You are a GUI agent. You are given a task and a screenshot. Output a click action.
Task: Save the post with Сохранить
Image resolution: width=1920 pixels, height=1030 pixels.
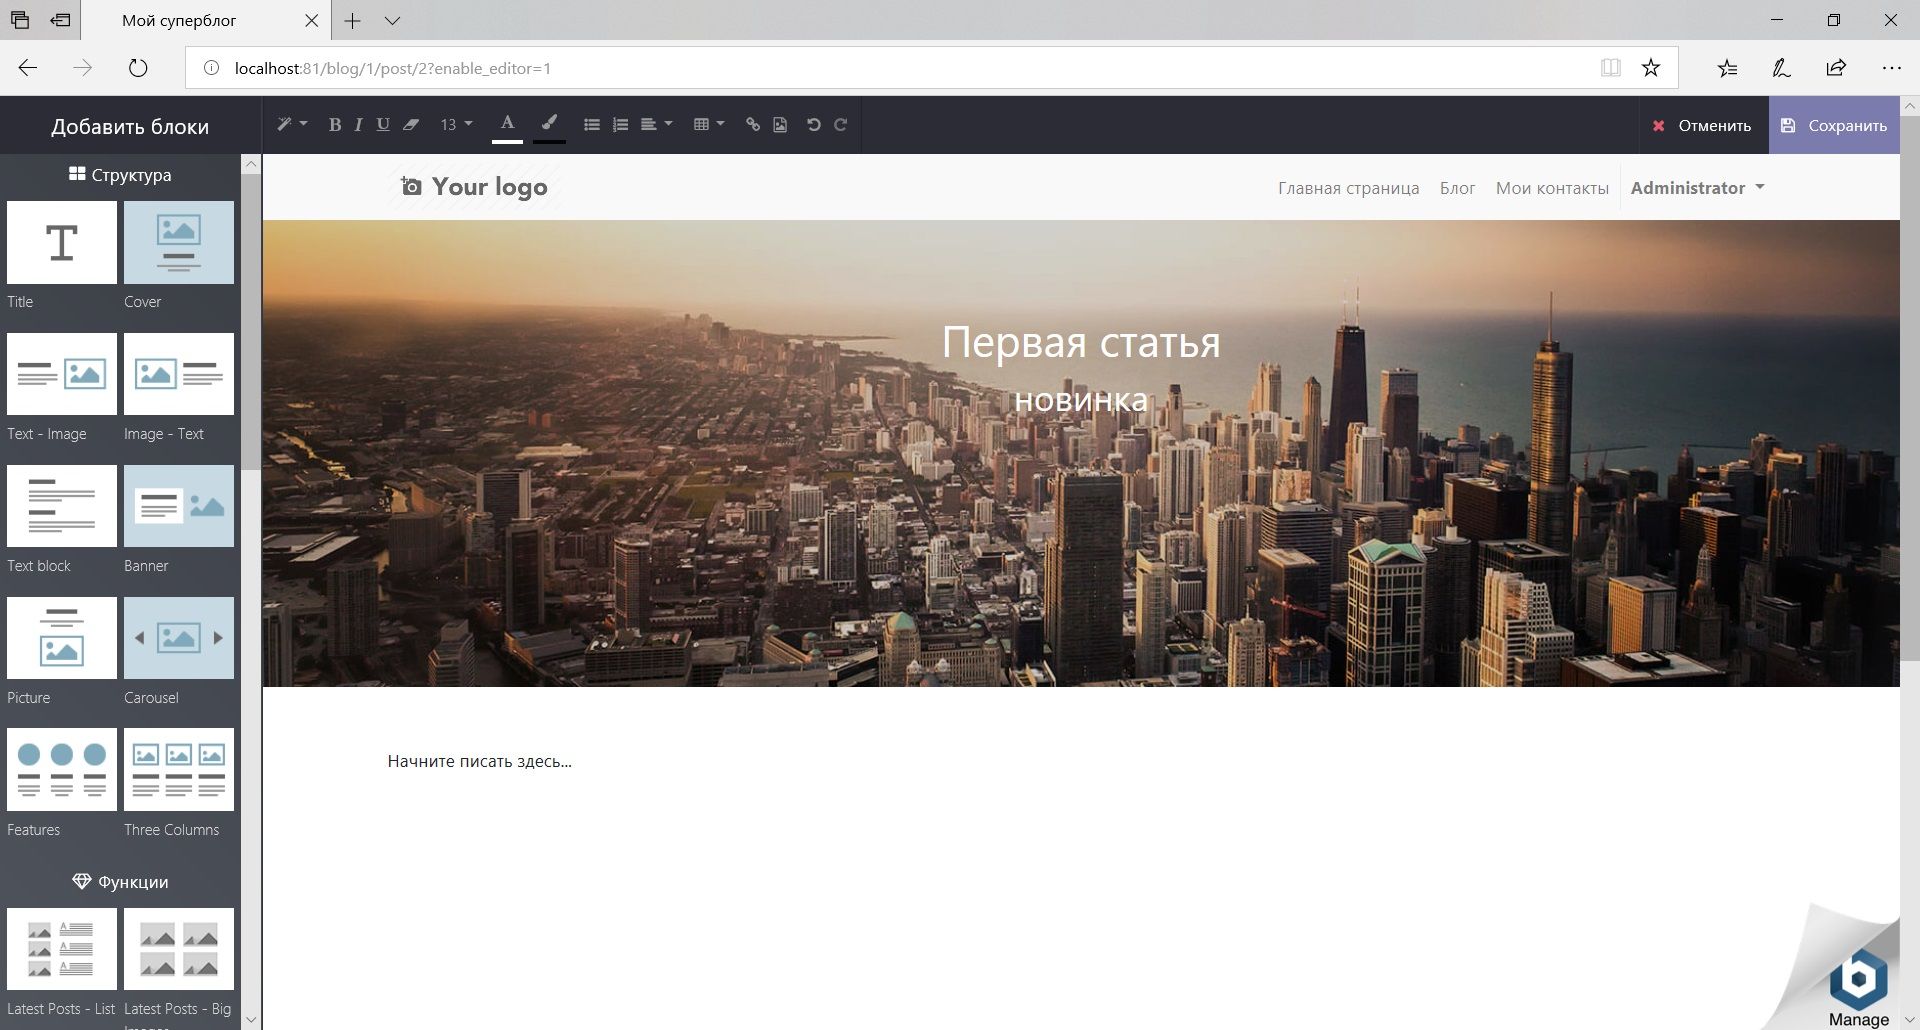pos(1835,125)
